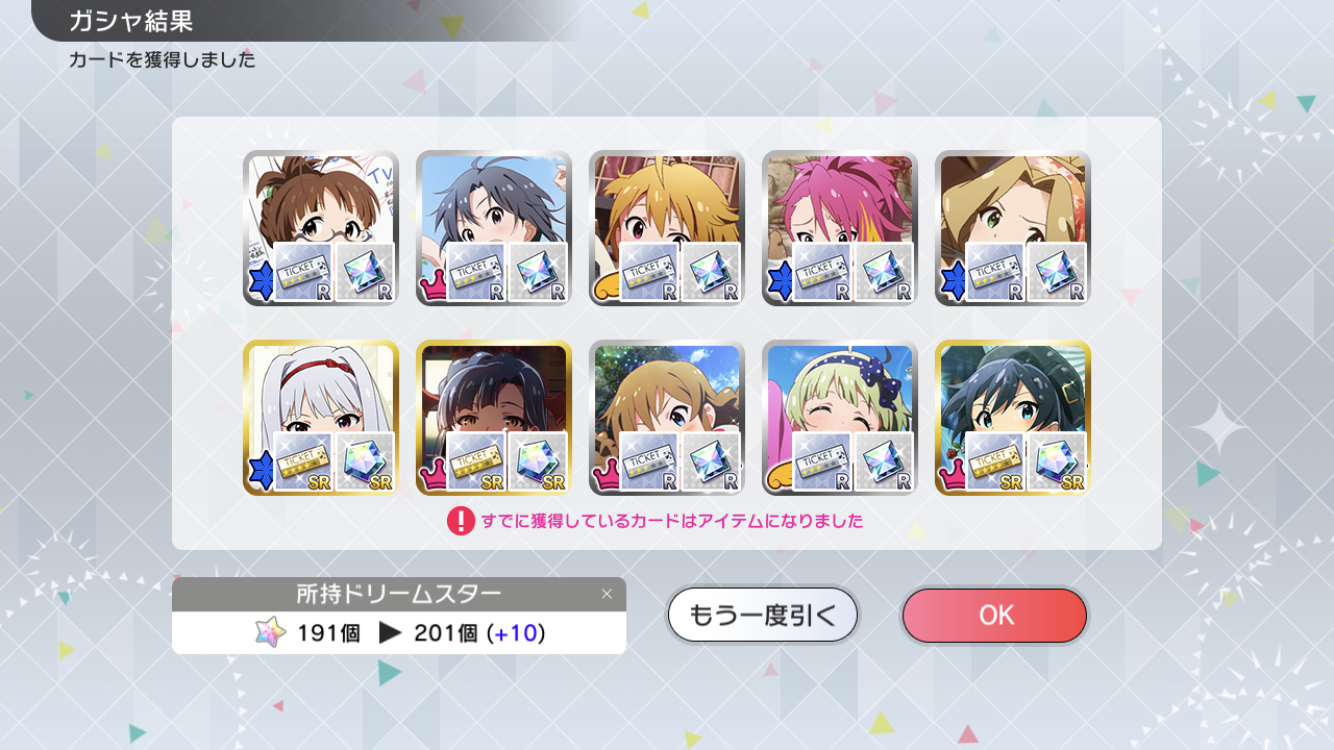This screenshot has height=750, width=1334.
Task: Select the glasses girl card thumbnail
Action: (x=321, y=228)
